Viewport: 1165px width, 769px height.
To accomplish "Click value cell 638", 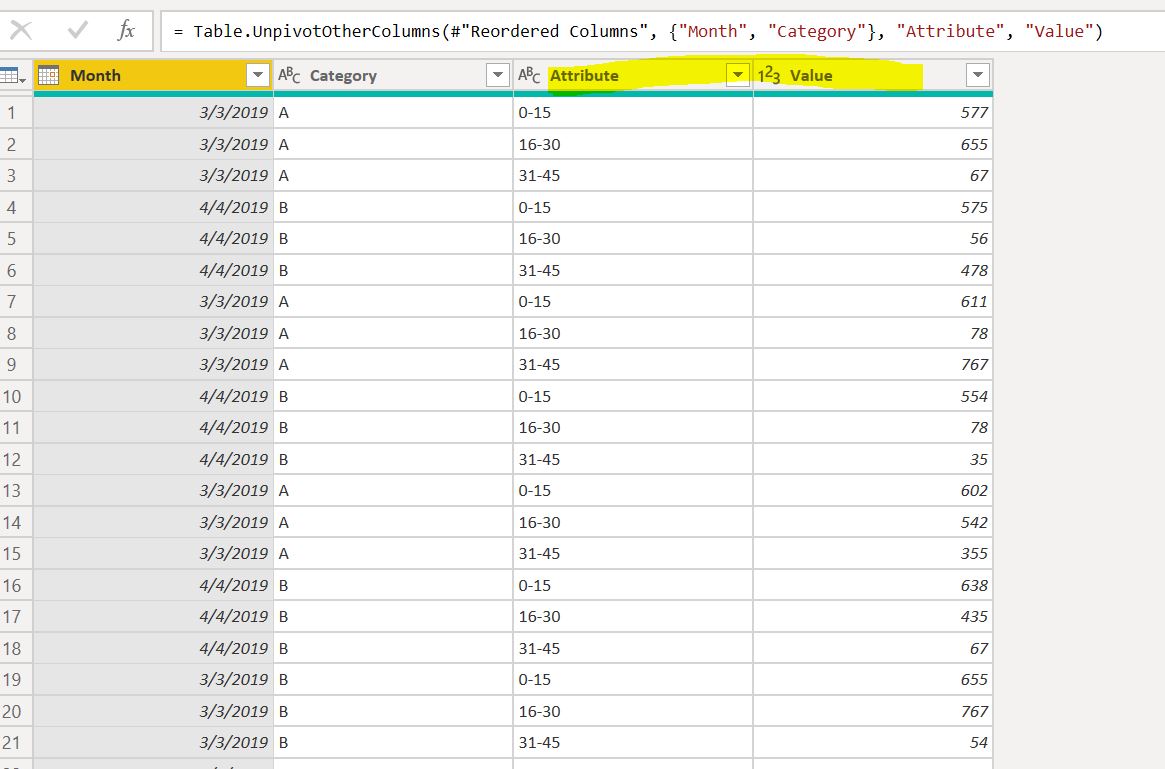I will tap(873, 585).
